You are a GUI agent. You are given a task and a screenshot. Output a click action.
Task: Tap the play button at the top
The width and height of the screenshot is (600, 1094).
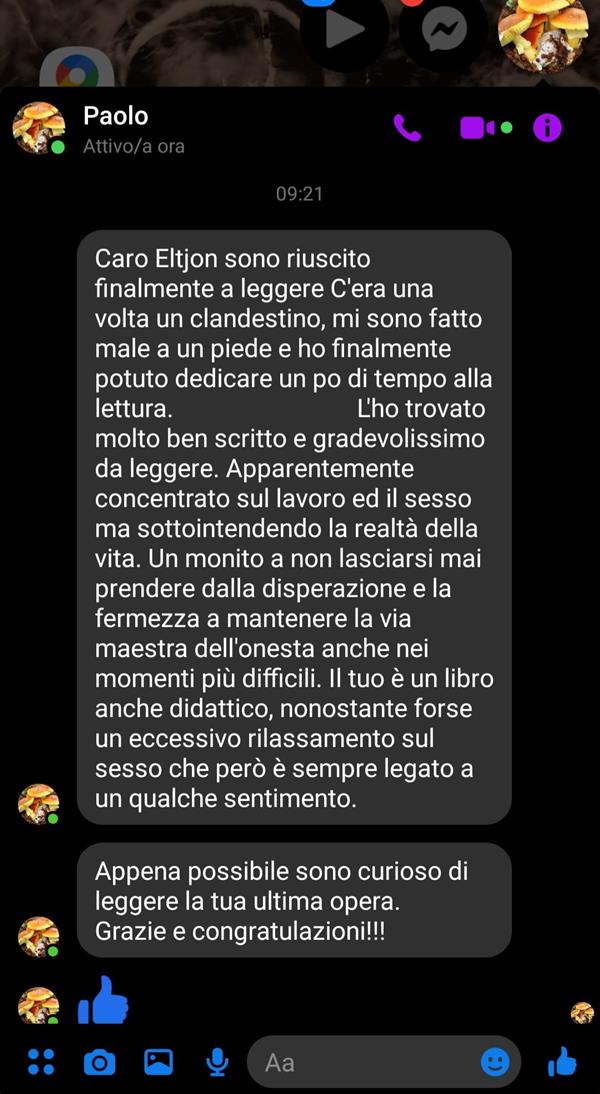pyautogui.click(x=345, y=29)
